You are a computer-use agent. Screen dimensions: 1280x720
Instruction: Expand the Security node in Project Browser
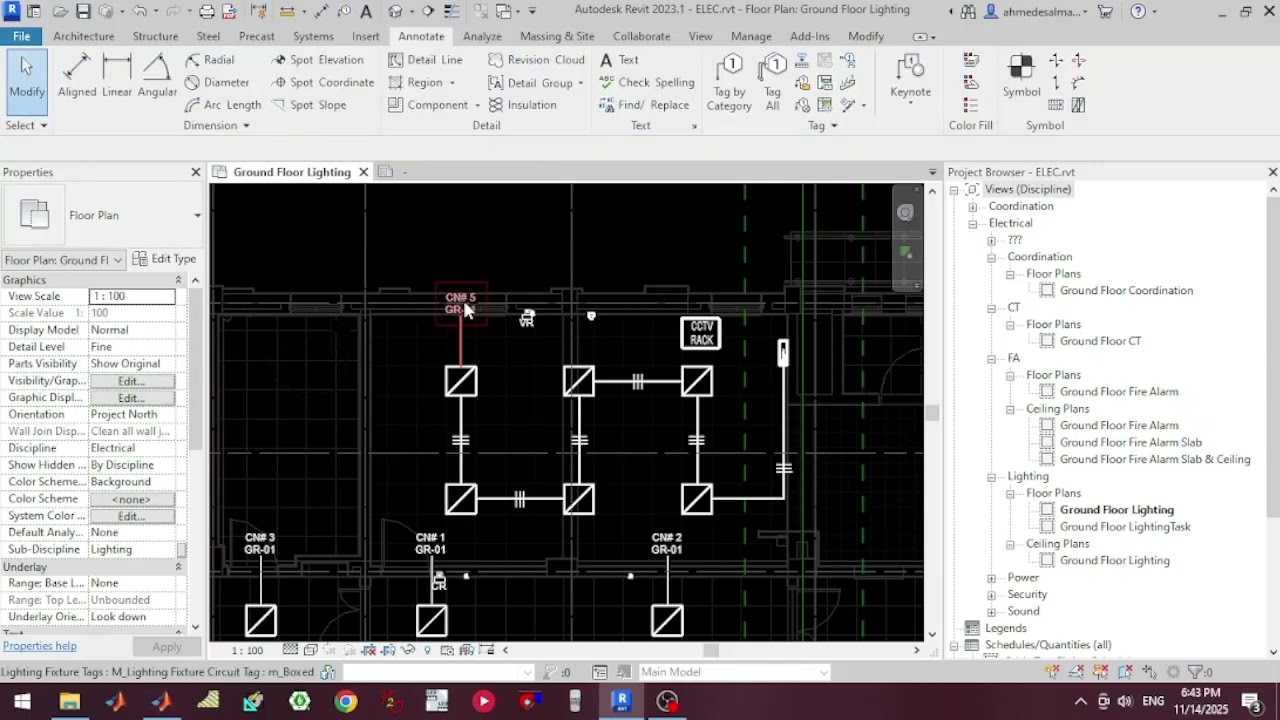pos(991,595)
